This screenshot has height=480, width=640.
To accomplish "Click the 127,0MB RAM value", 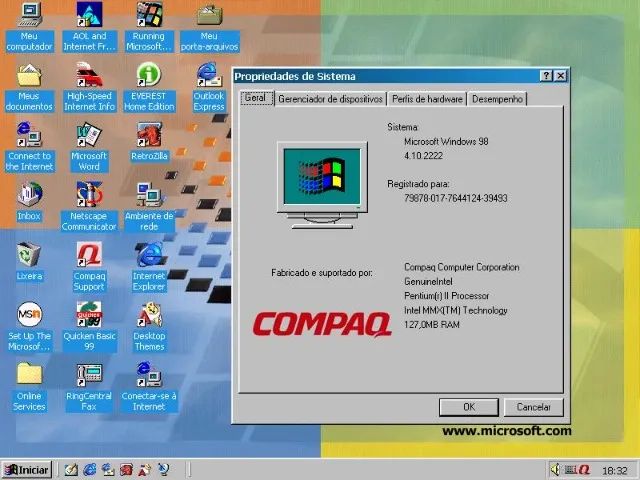I will pyautogui.click(x=432, y=325).
